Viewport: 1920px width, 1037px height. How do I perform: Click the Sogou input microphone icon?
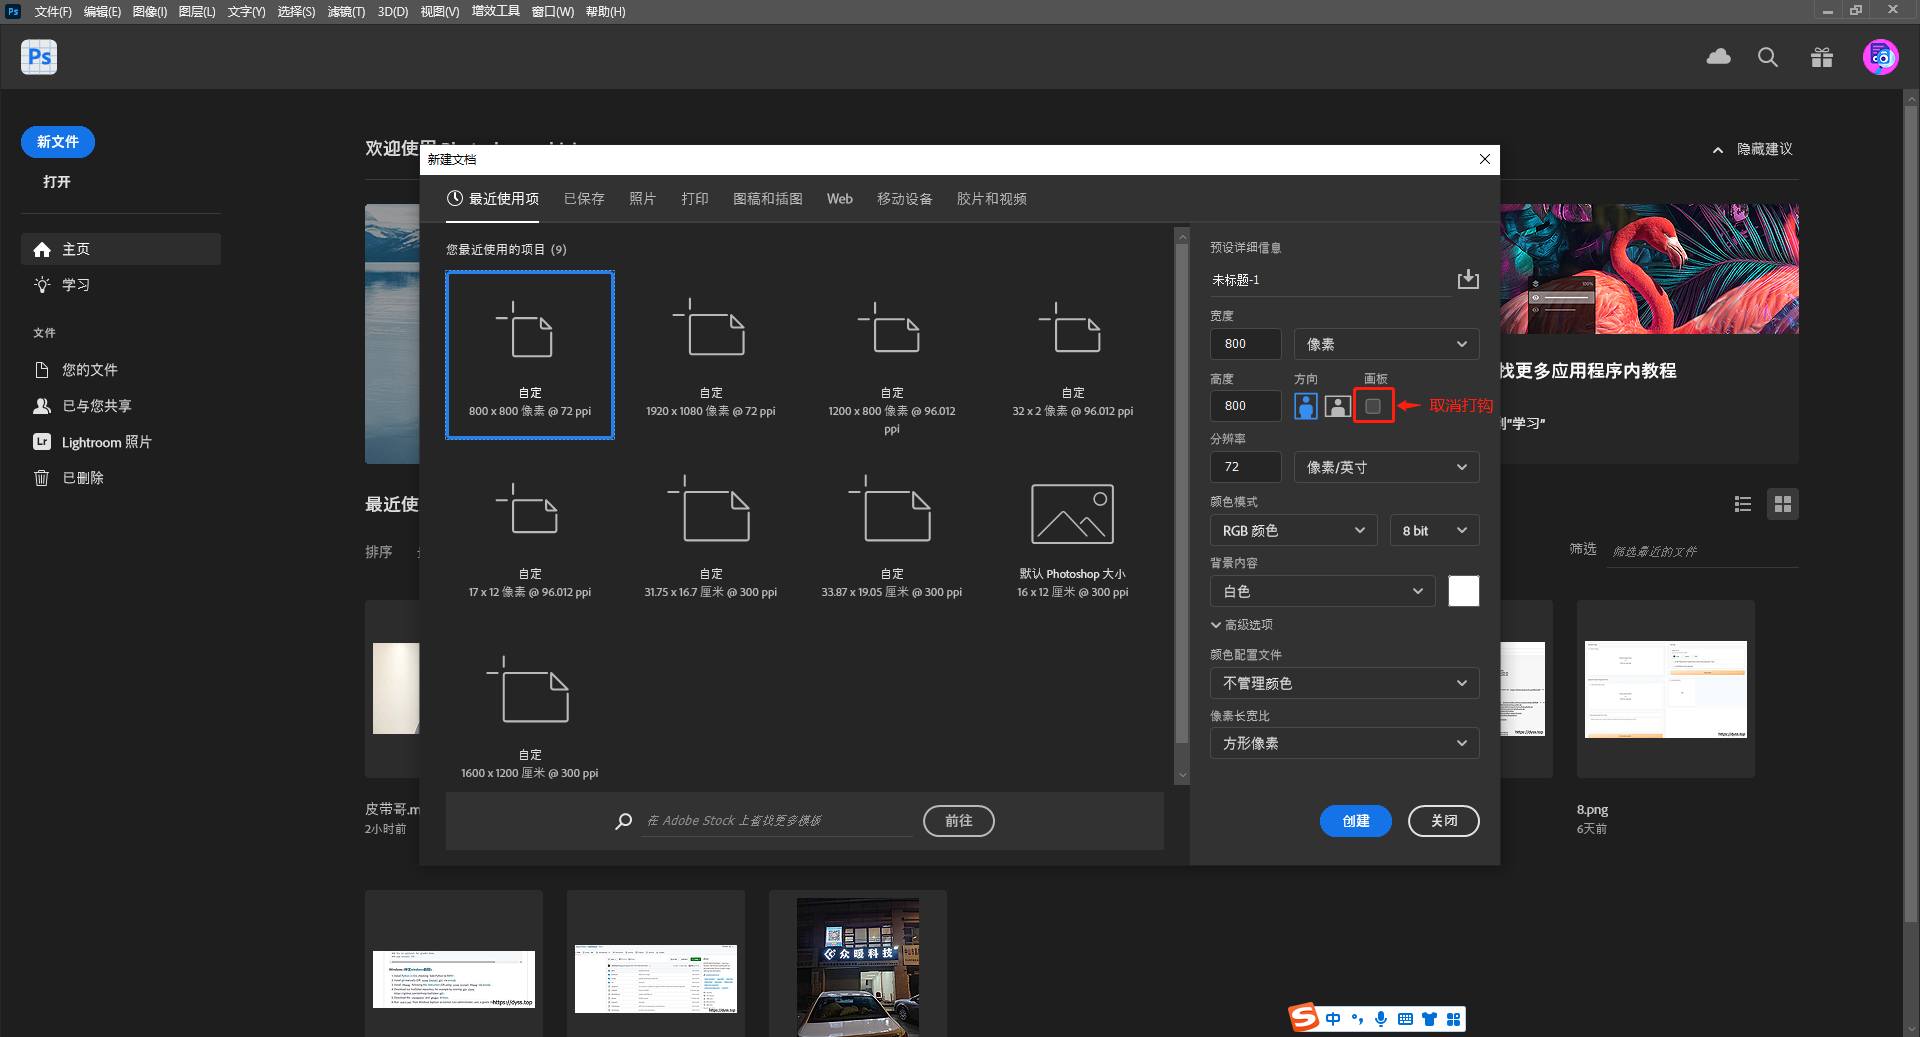[1381, 1019]
